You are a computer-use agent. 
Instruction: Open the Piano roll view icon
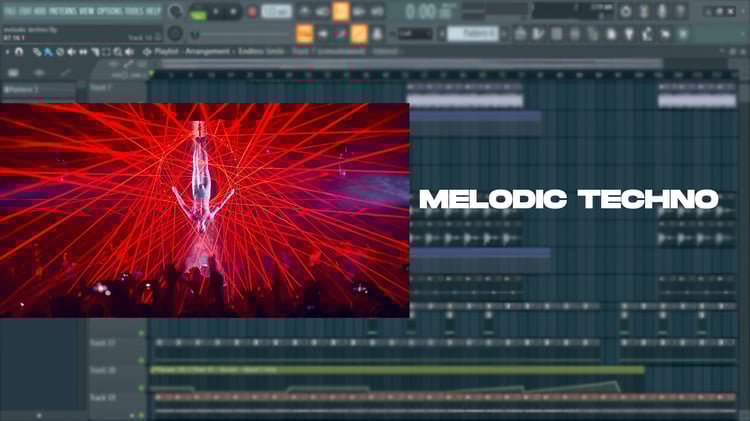[x=539, y=34]
